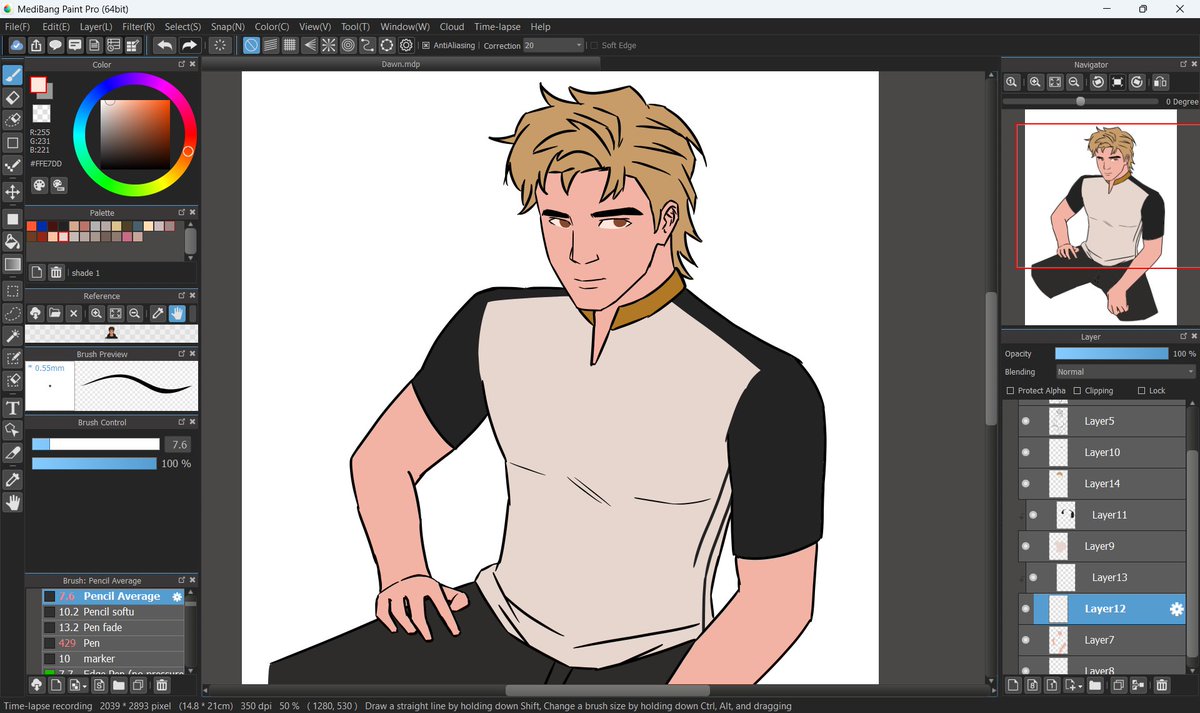This screenshot has width=1200, height=713.
Task: Select the marker brush
Action: tap(112, 659)
